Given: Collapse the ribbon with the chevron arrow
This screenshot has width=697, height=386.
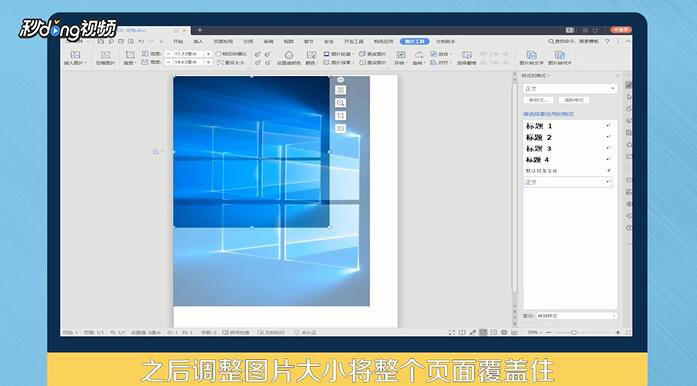Looking at the screenshot, I should pyautogui.click(x=628, y=41).
